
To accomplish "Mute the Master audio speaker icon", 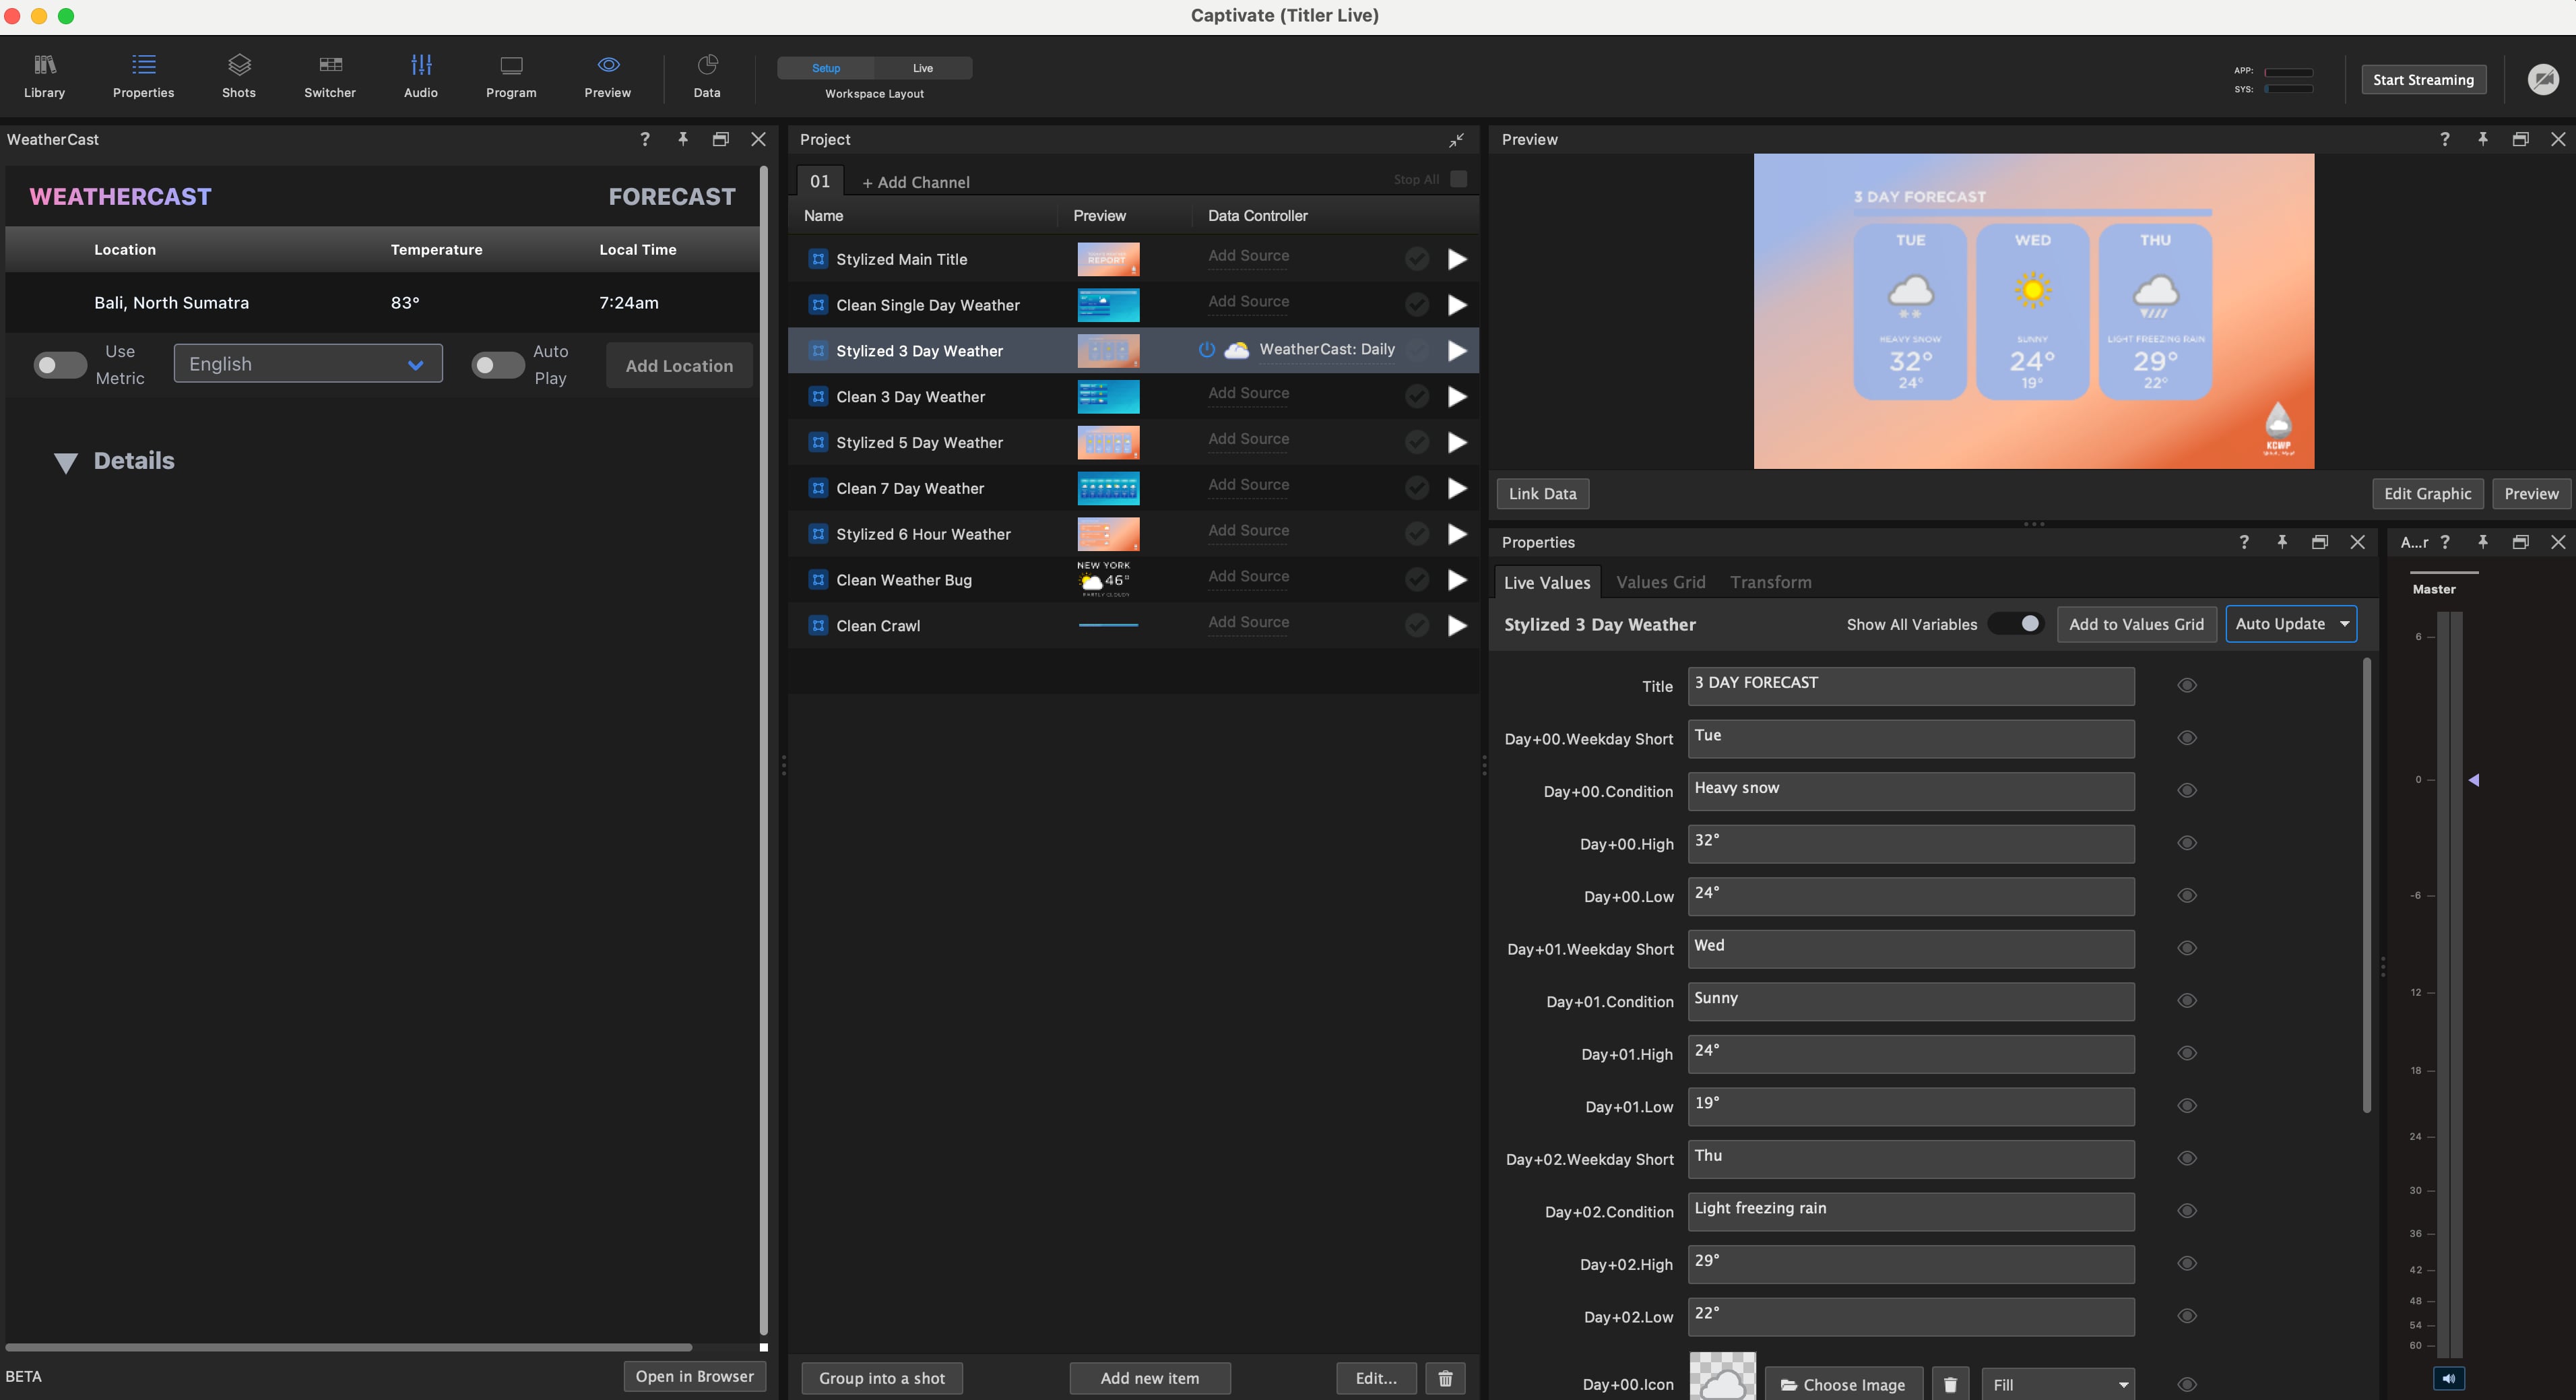I will coord(2448,1378).
